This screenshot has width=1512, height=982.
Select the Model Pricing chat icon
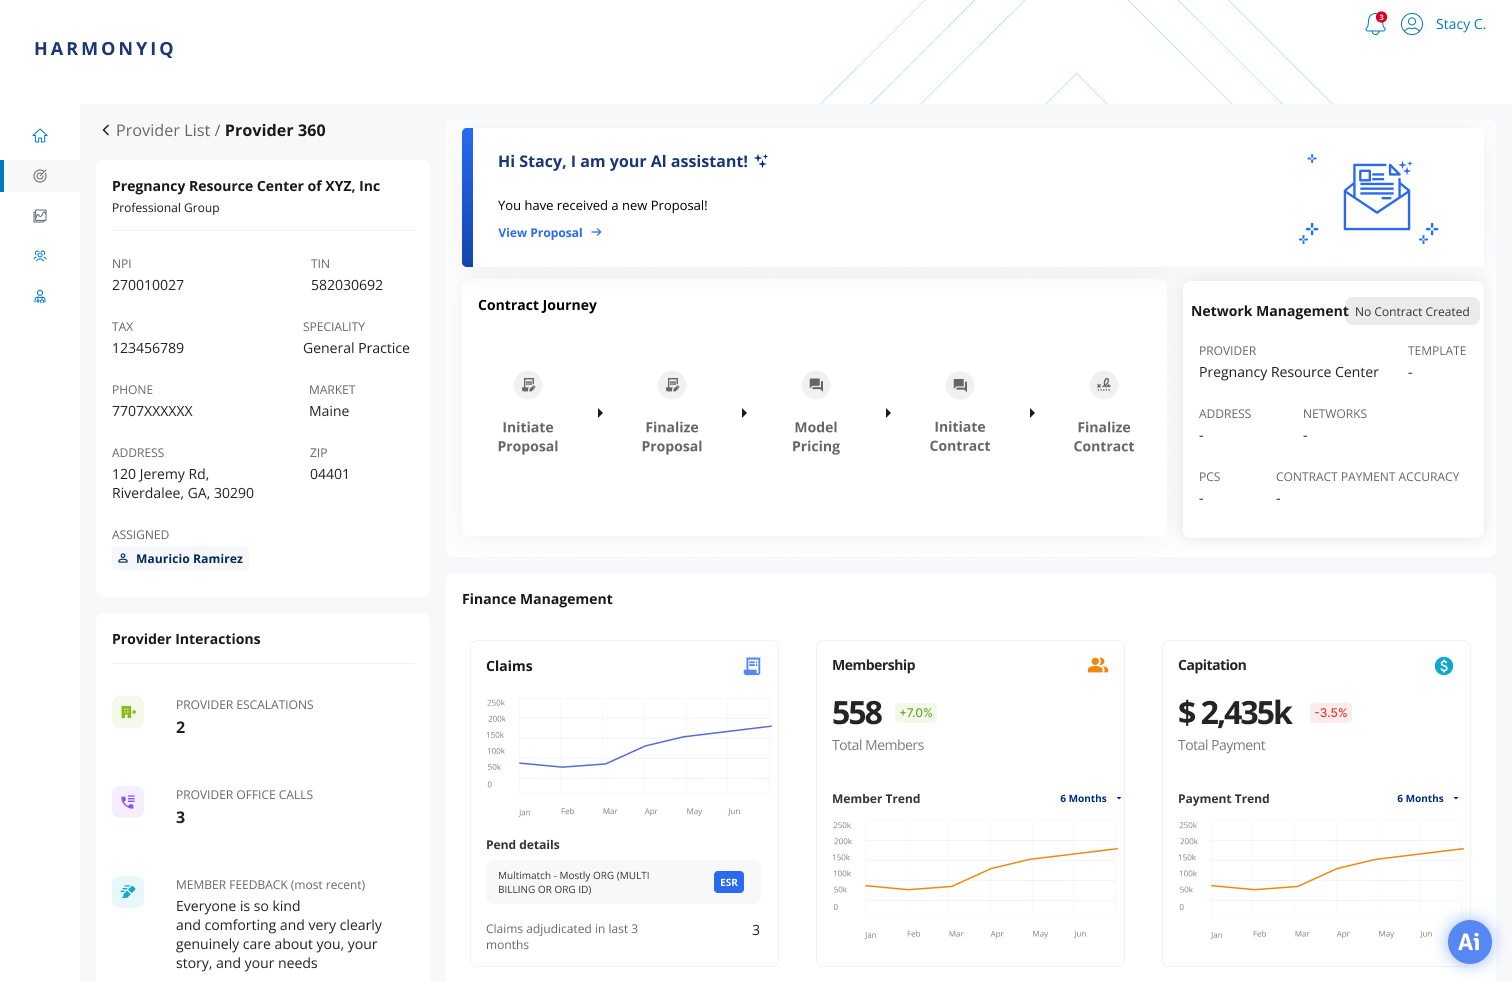(x=815, y=385)
